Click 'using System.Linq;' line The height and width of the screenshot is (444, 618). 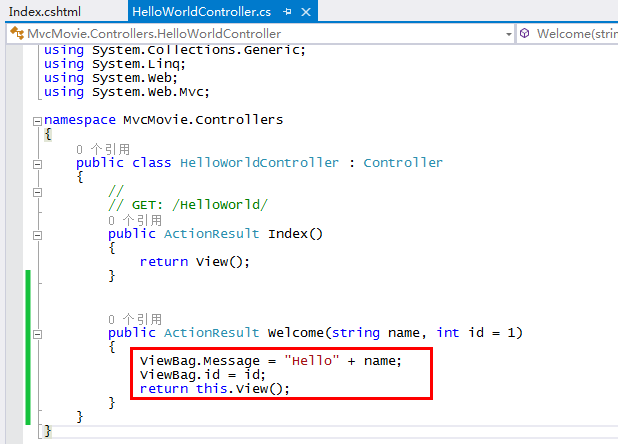pos(115,64)
